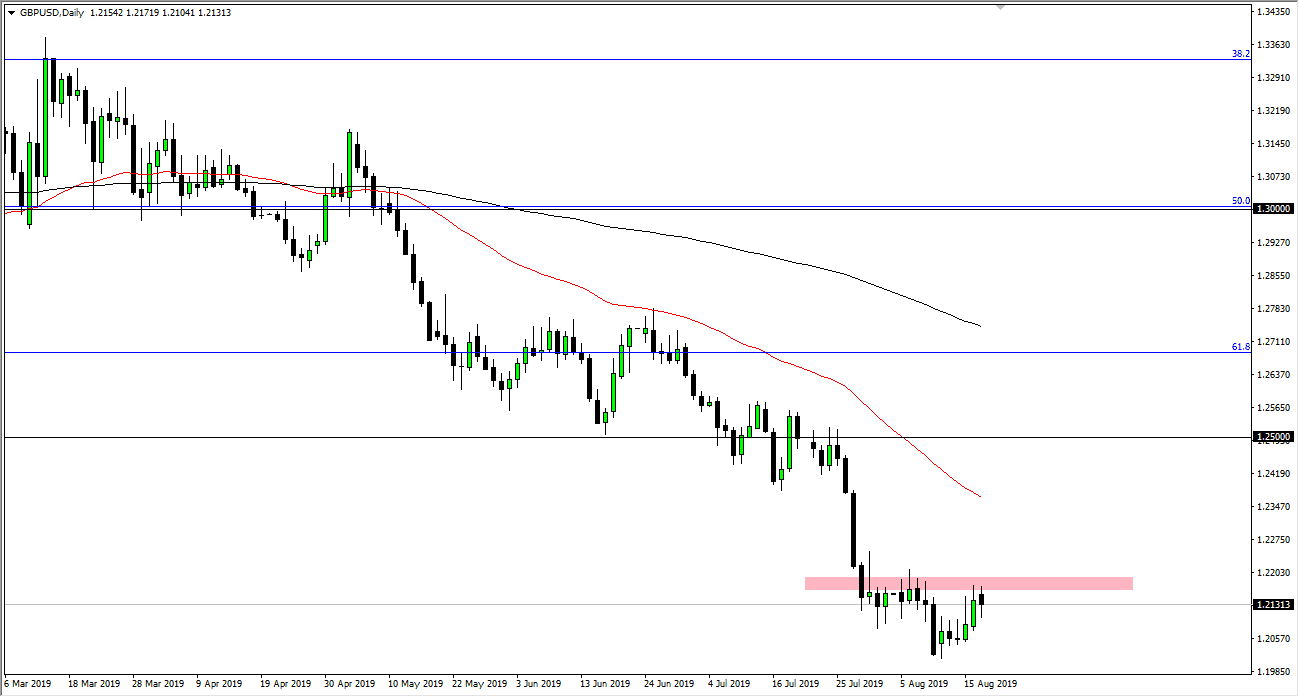Image resolution: width=1299 pixels, height=697 pixels.
Task: Click the 6 Mar 2019 date label
Action: pyautogui.click(x=26, y=685)
